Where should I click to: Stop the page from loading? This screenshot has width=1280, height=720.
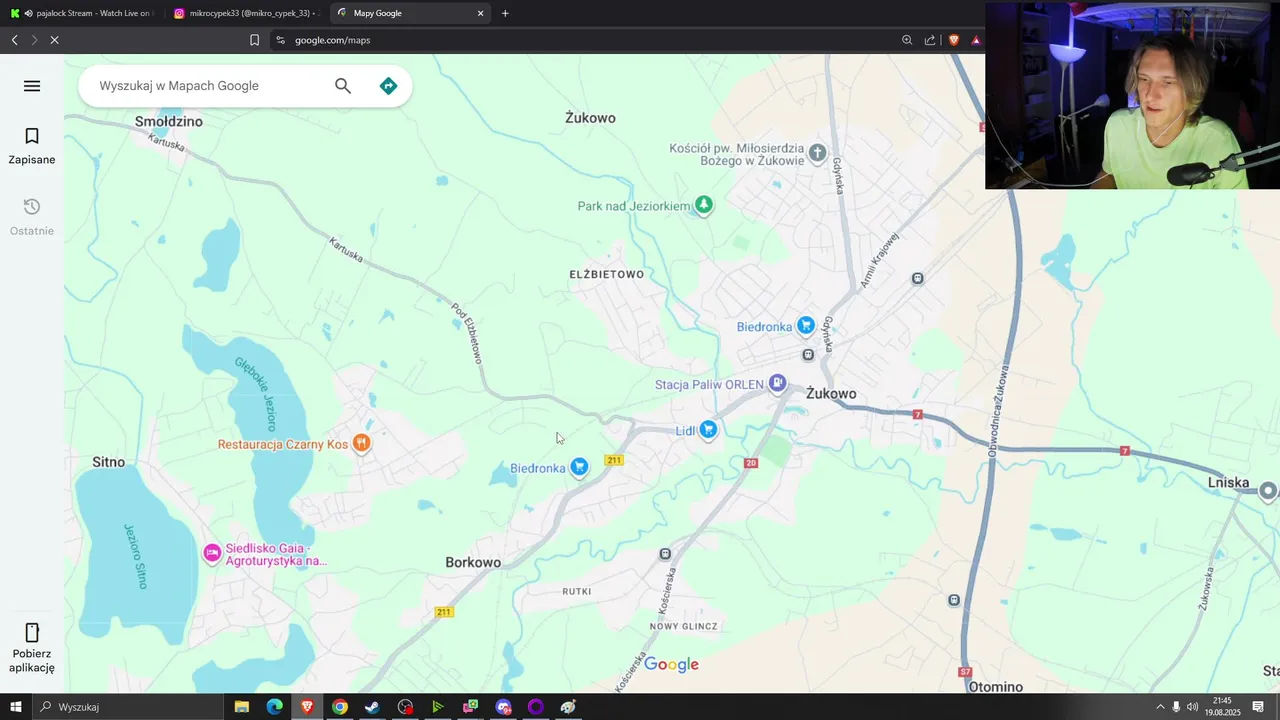click(x=54, y=40)
